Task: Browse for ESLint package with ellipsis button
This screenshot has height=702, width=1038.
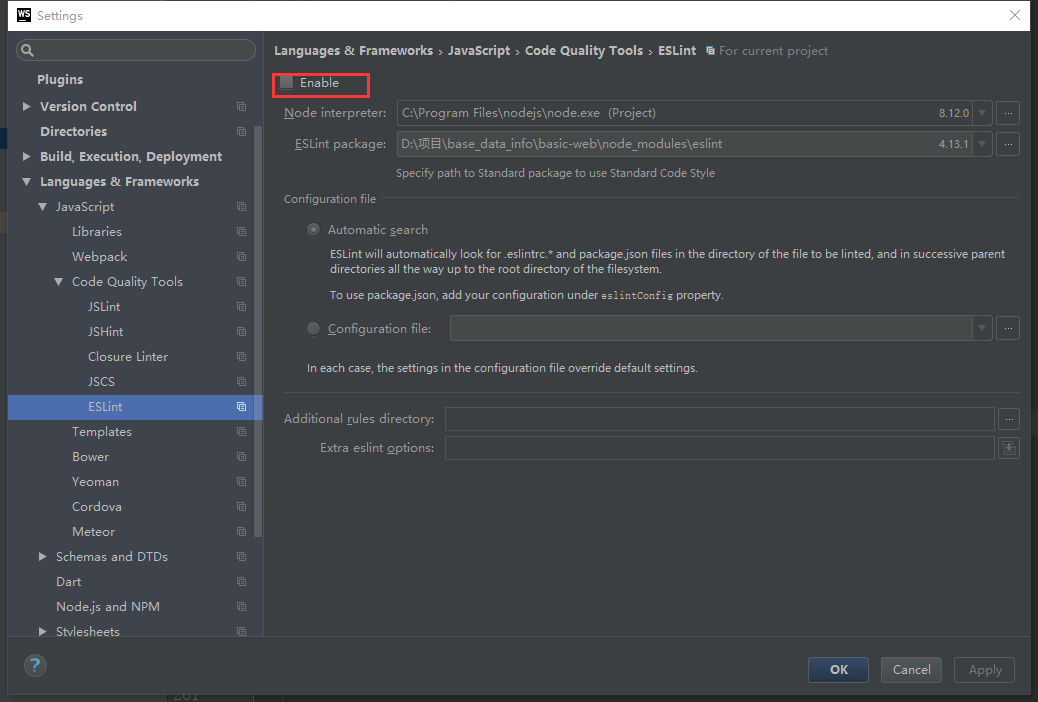Action: [x=1008, y=144]
